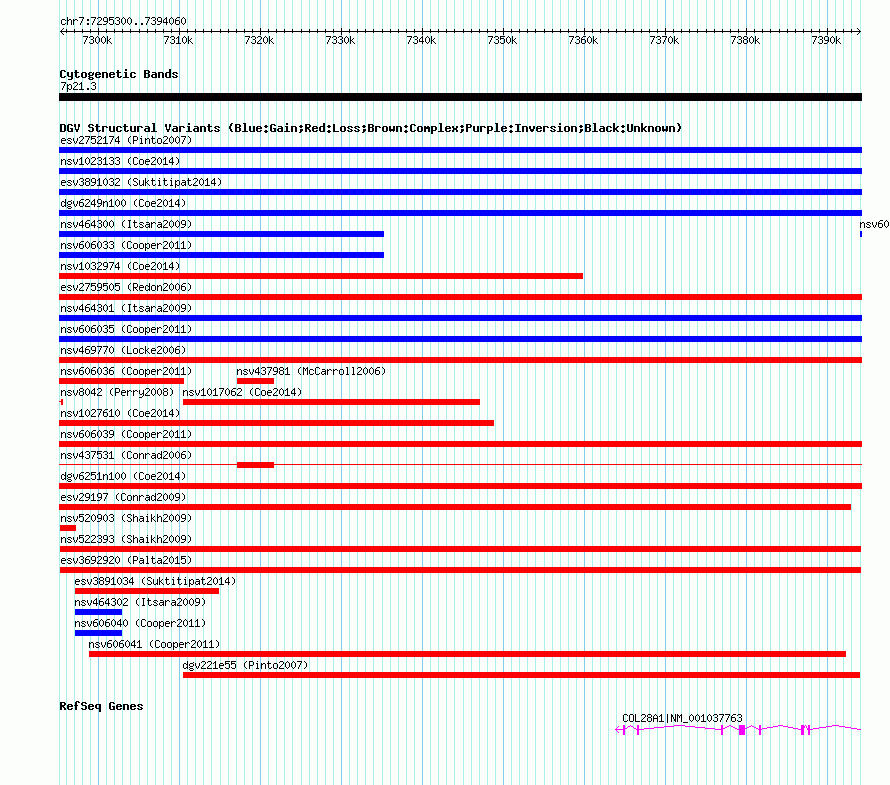This screenshot has width=890, height=785.
Task: Open nsv1032974 (Coe2014) red loss bar
Action: click(x=321, y=276)
